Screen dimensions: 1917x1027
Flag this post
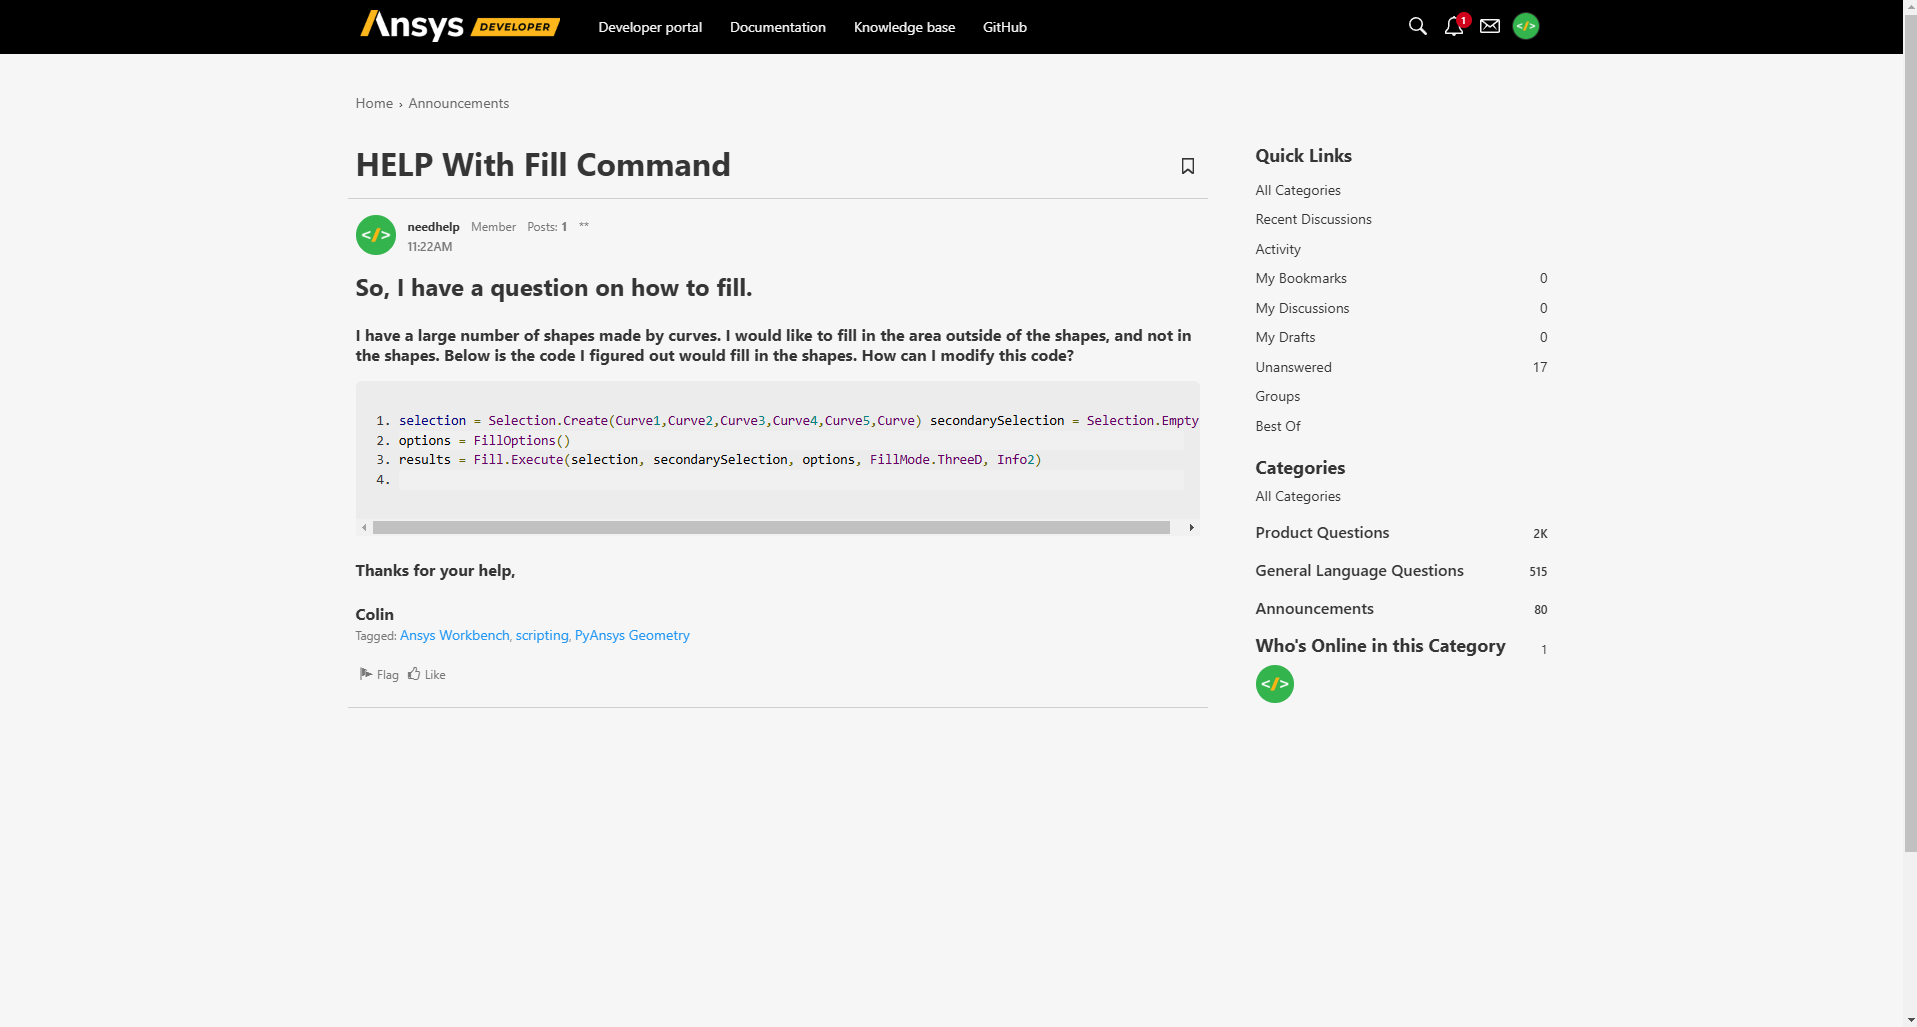pos(379,675)
